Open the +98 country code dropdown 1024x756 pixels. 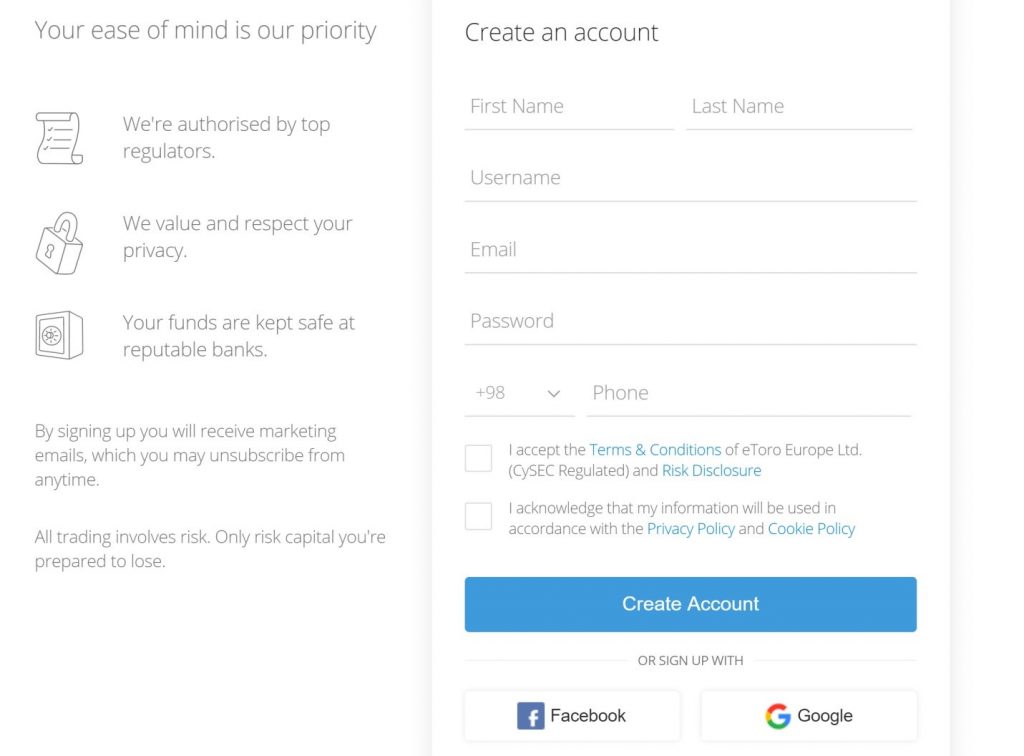519,393
